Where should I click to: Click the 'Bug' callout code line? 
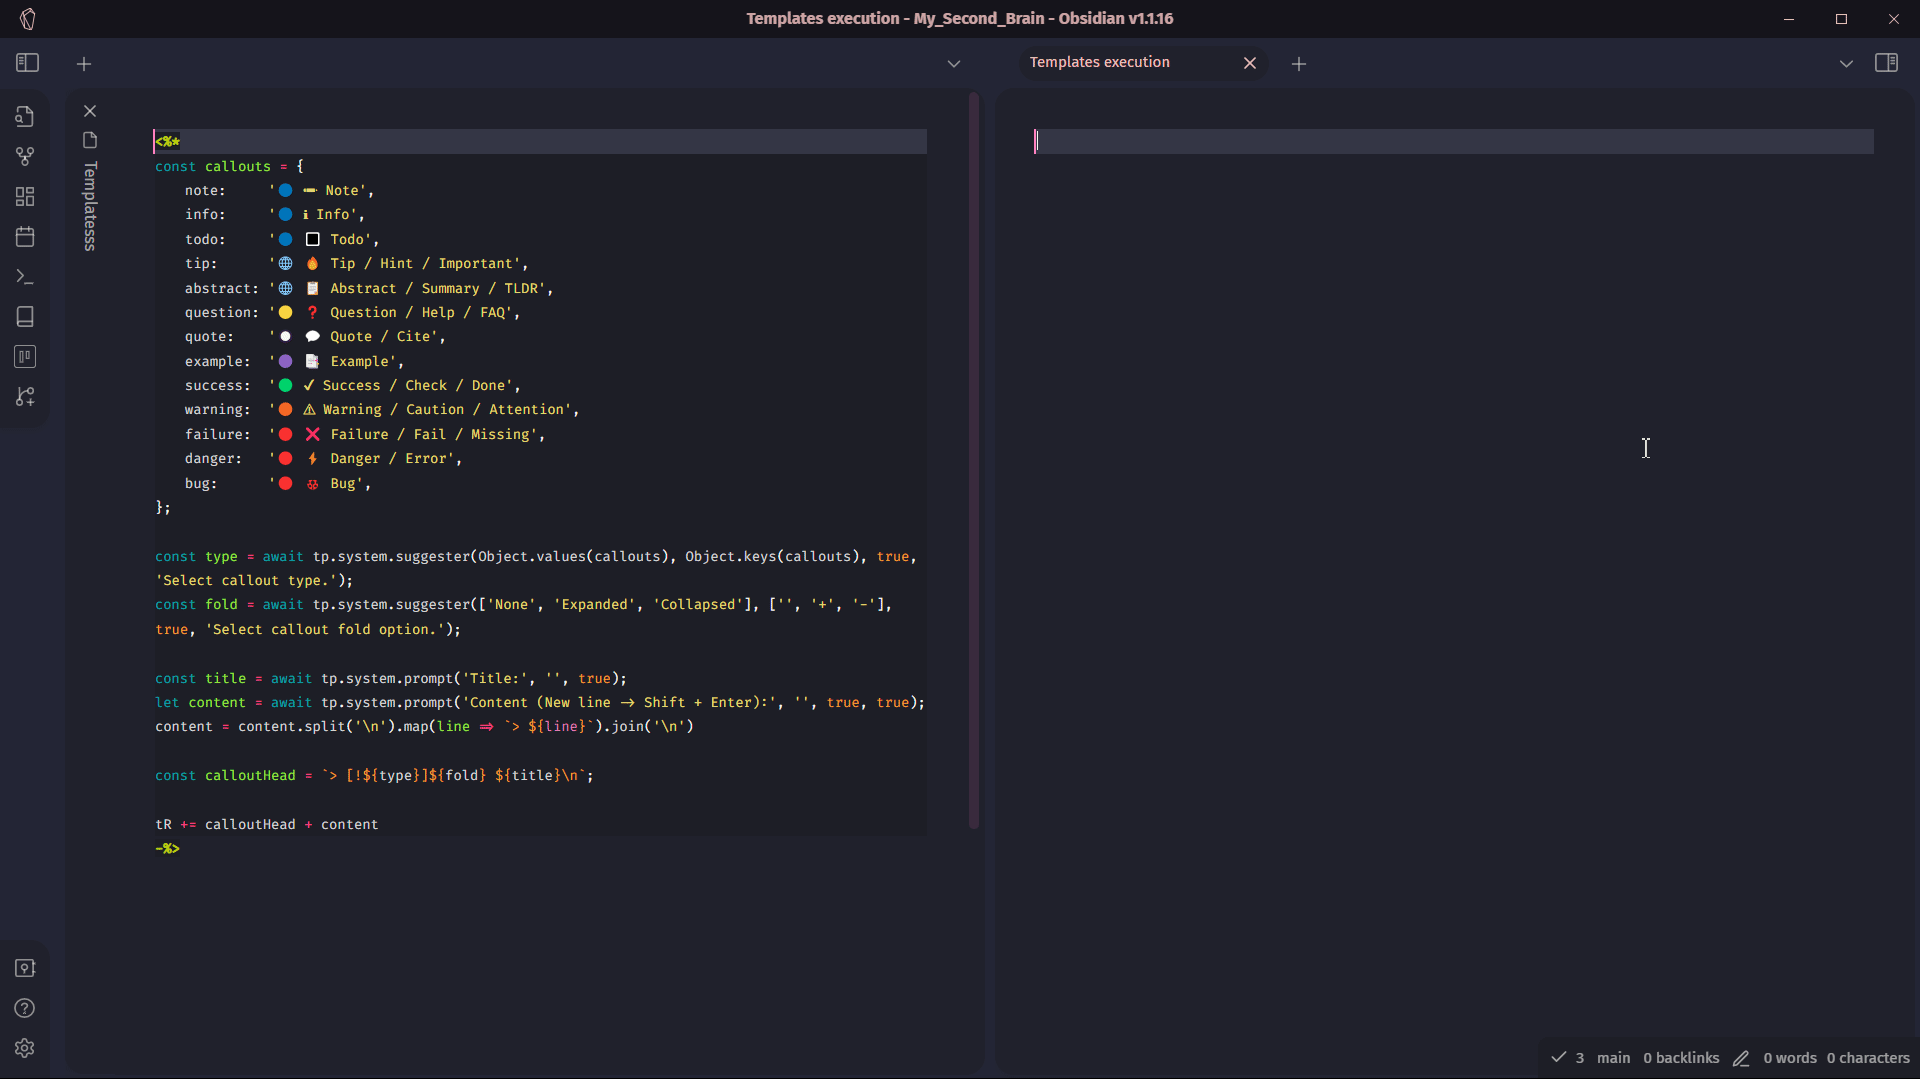pyautogui.click(x=278, y=483)
